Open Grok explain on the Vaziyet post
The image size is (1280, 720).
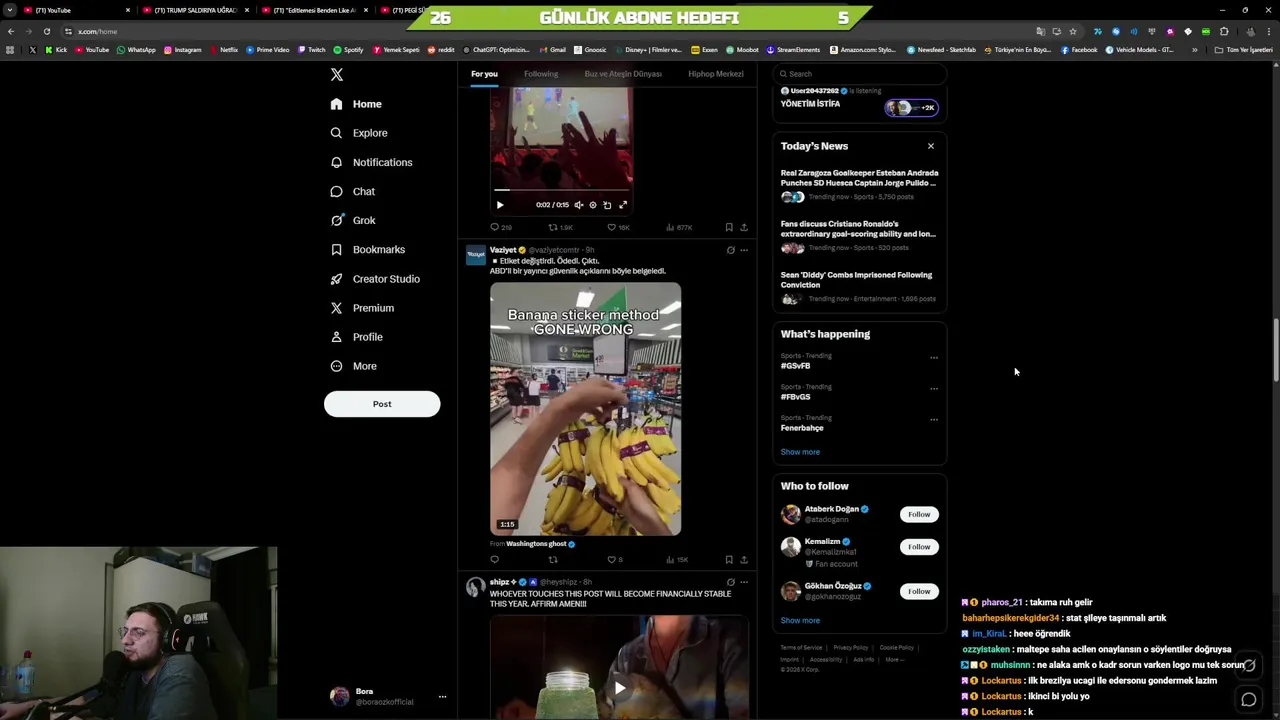coord(730,250)
